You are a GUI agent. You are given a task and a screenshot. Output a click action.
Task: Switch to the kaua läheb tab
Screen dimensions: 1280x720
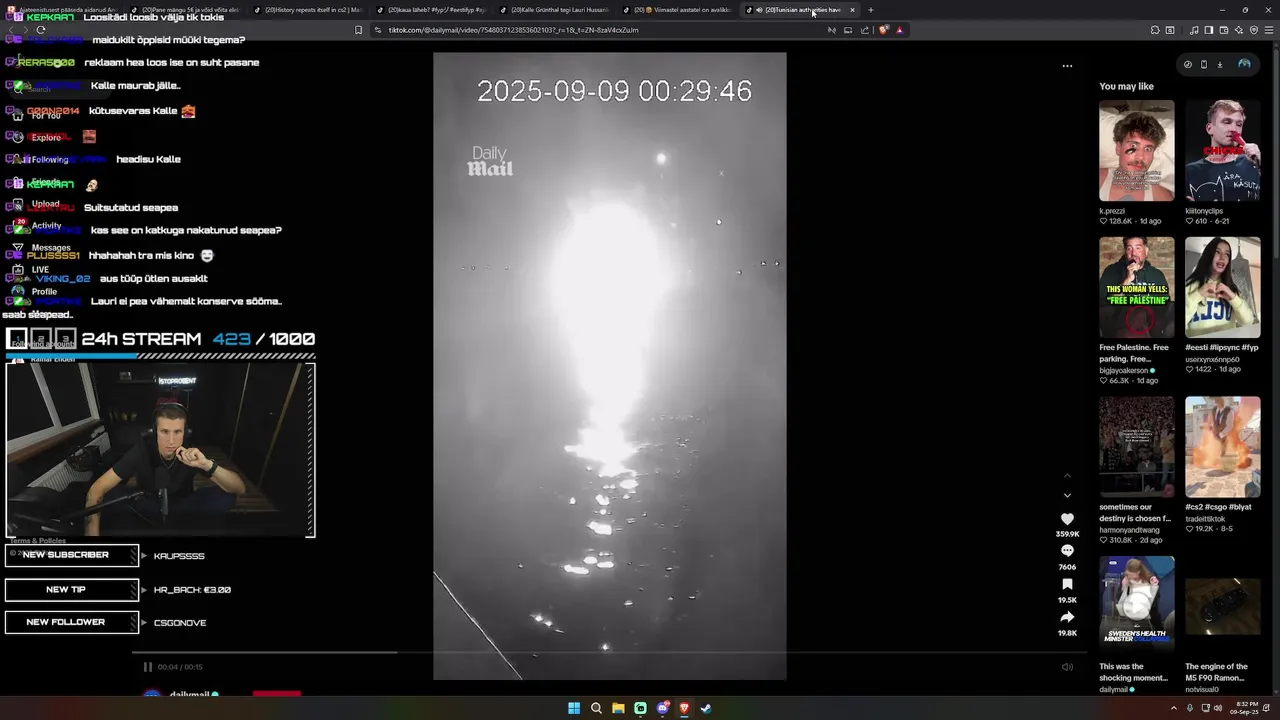point(431,10)
